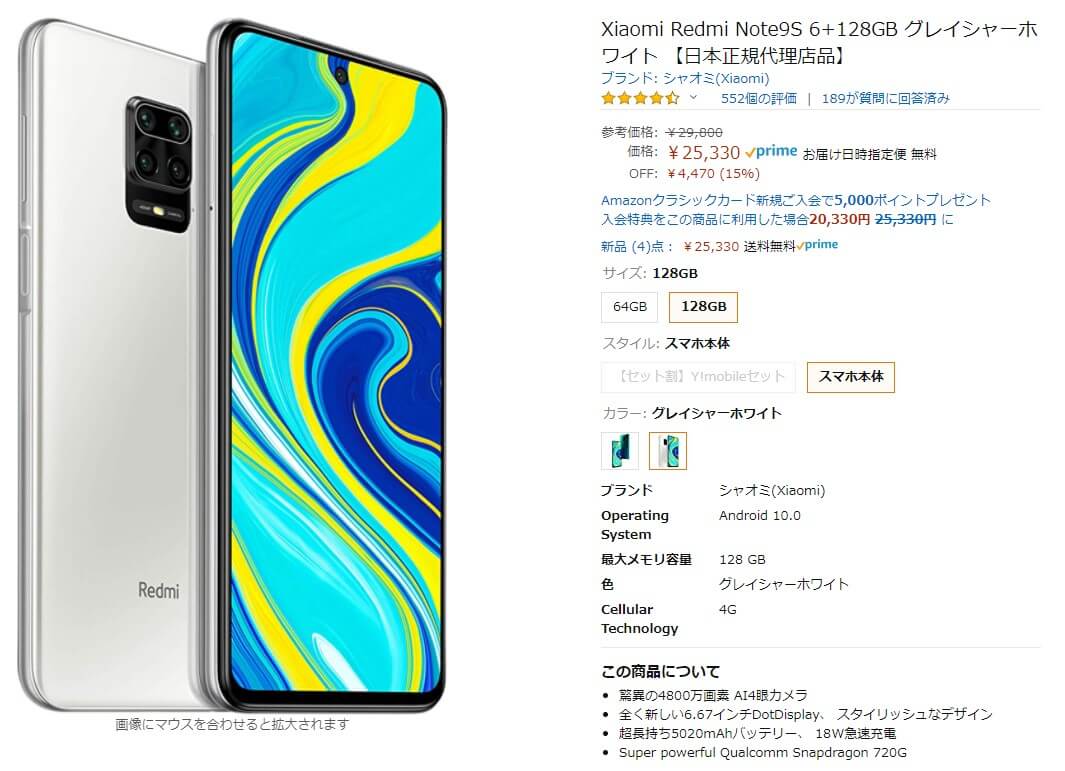Image resolution: width=1065 pixels, height=771 pixels.
Task: Select the 64GB size option
Action: coord(630,307)
